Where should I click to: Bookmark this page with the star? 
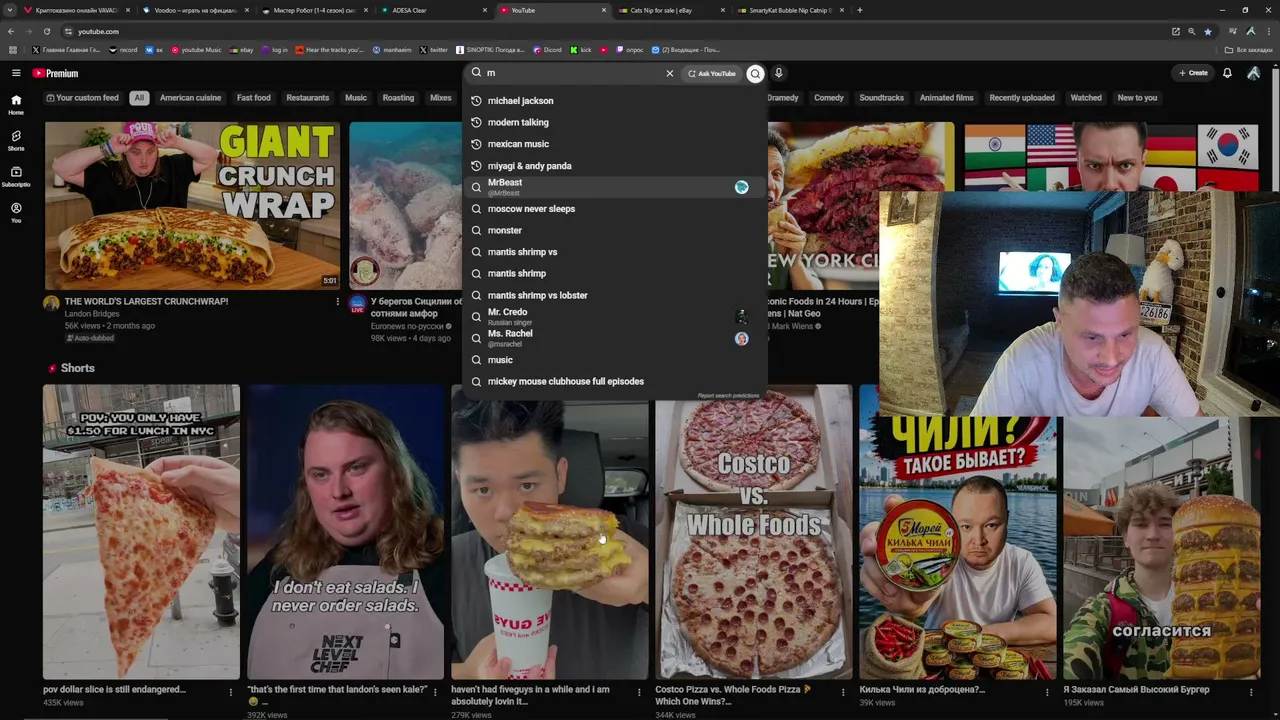[x=1207, y=31]
